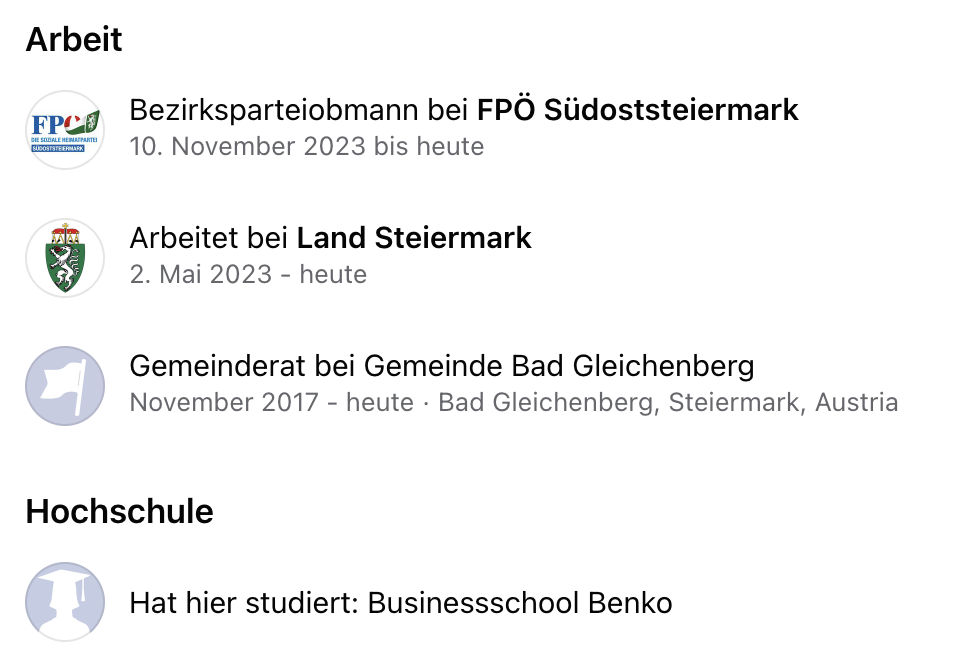Click the Businessschool Benko school name

tap(520, 603)
